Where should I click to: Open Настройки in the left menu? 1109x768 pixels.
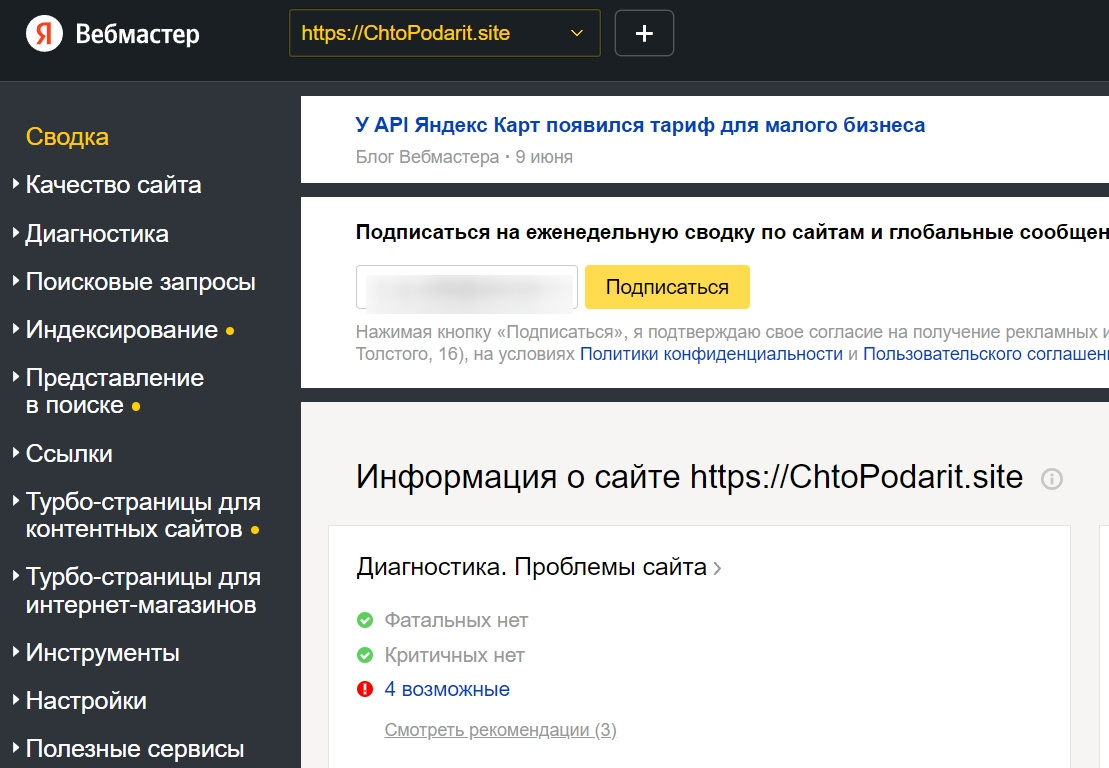(x=86, y=701)
